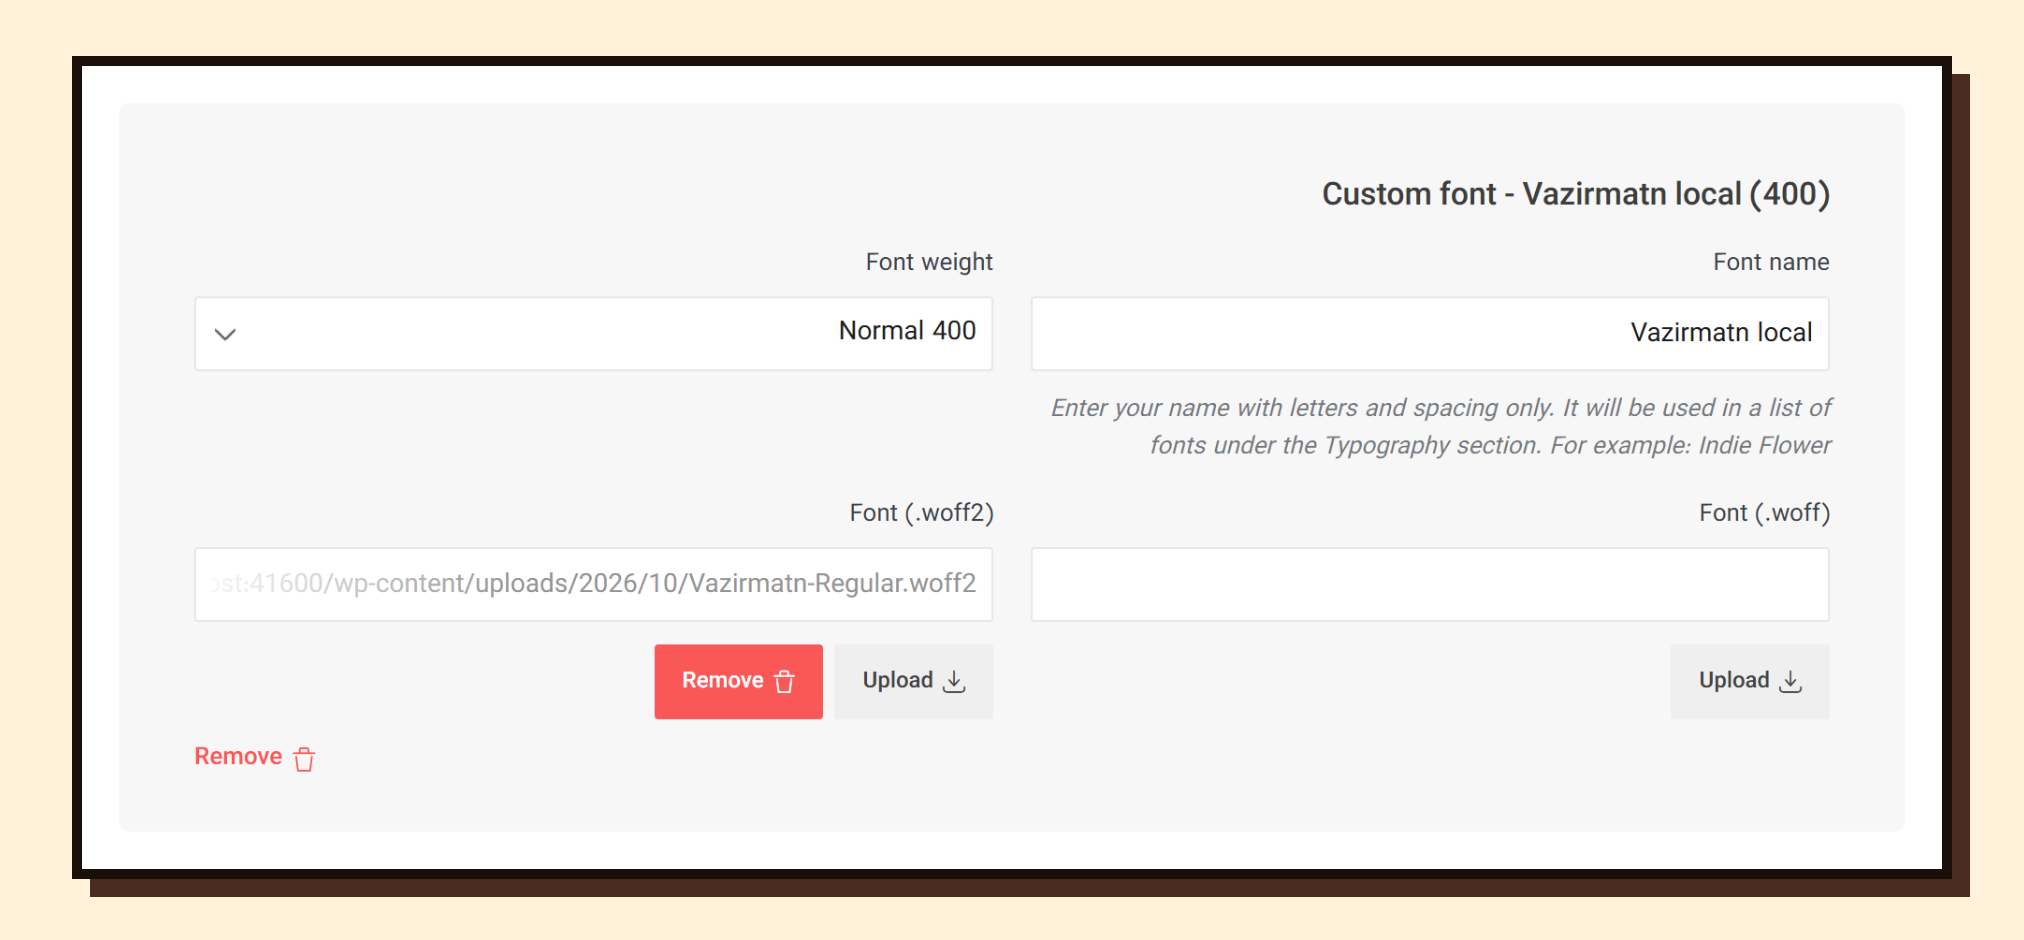This screenshot has height=940, width=2024.
Task: Click download arrow icon in woff Upload
Action: pos(1791,681)
